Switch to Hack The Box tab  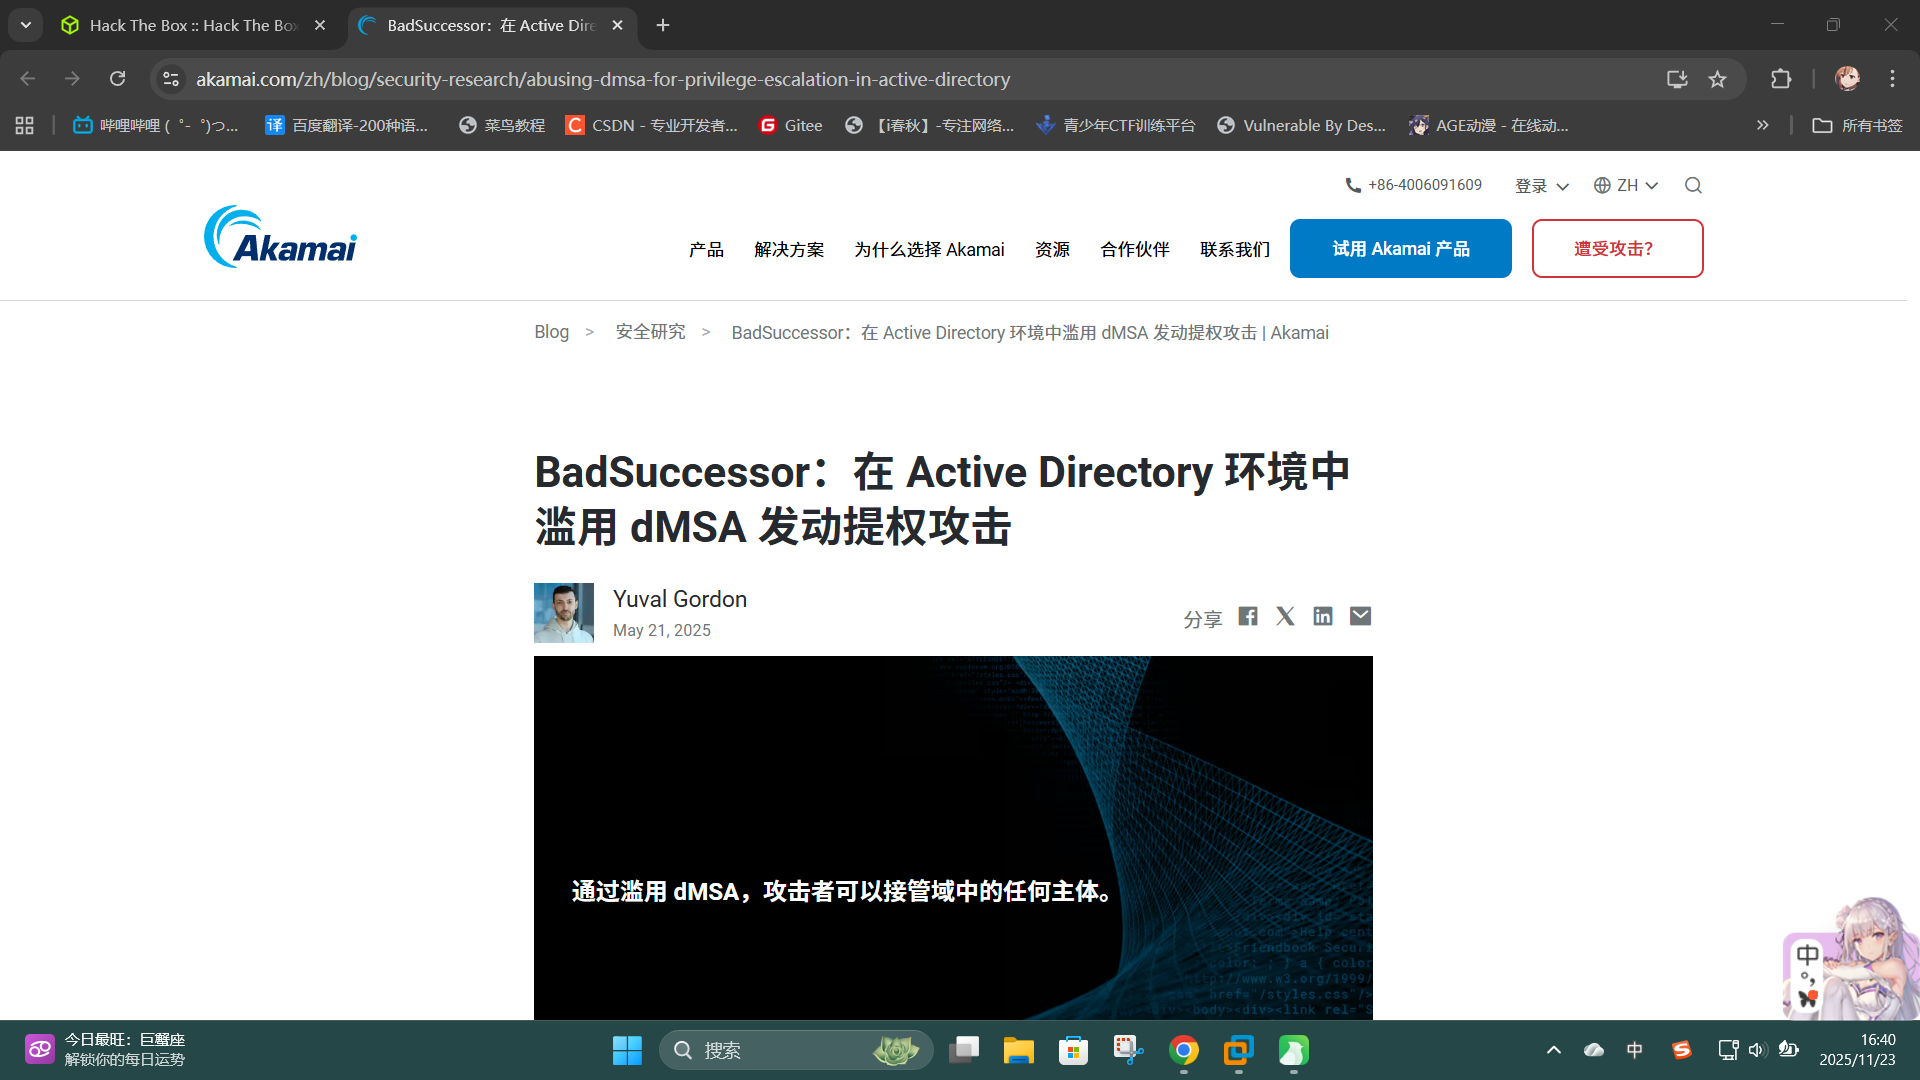pos(192,25)
